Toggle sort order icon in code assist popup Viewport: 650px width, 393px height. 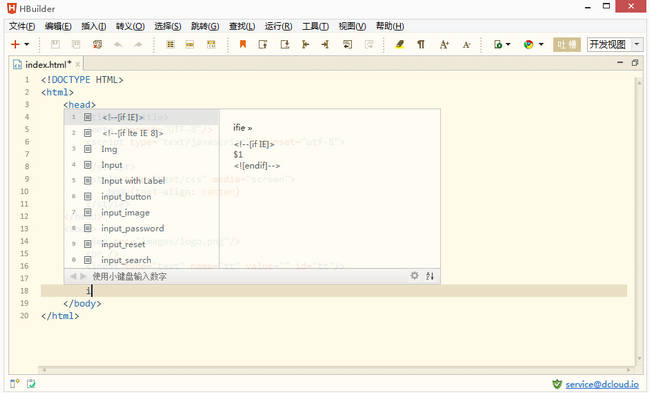pos(430,276)
